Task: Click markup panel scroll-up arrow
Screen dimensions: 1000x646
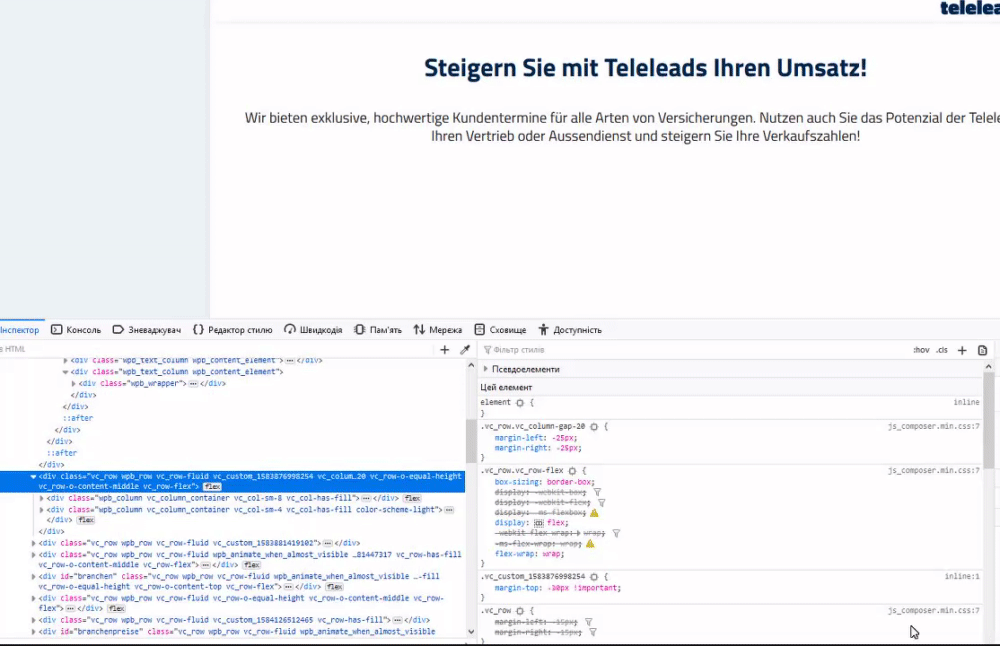Action: pos(471,365)
